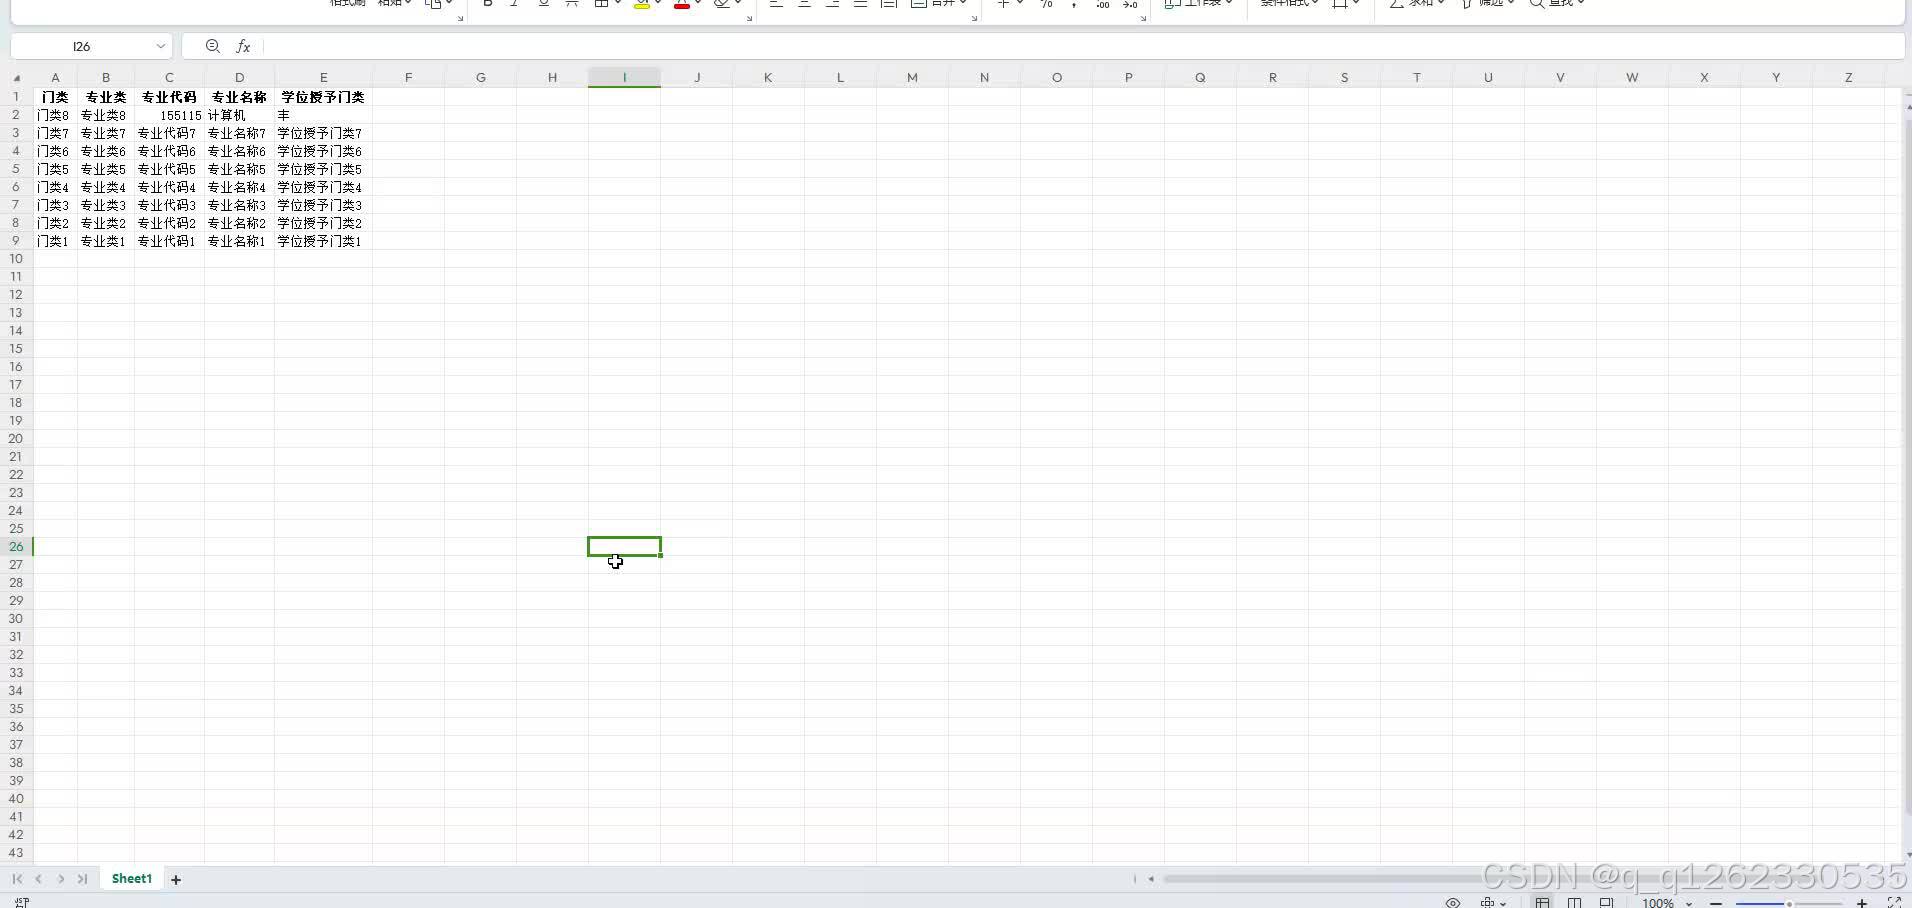1912x908 pixels.
Task: Open the alignment settings dialog launcher
Action: pos(974,18)
